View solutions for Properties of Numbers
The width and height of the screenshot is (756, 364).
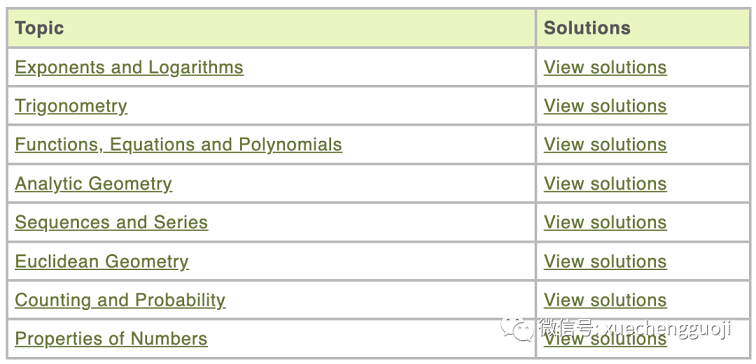tap(605, 339)
